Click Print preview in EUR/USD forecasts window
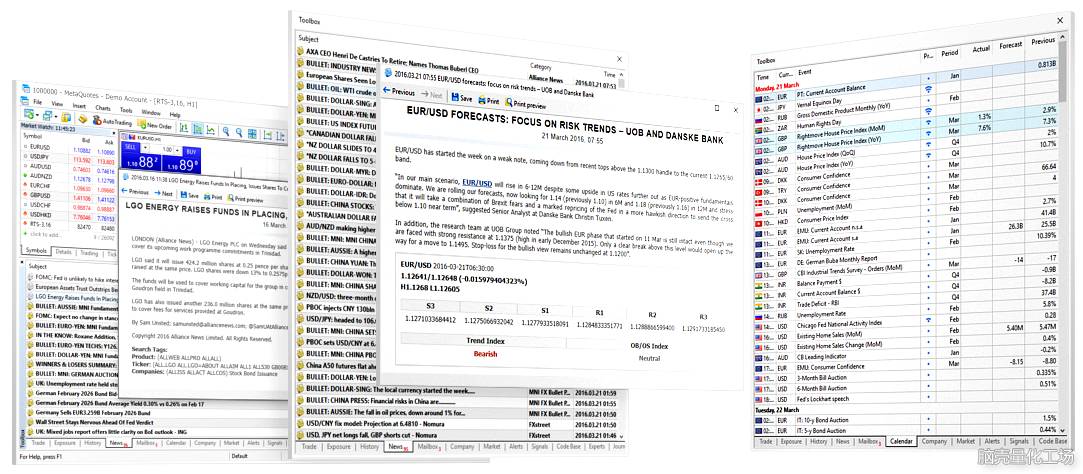The image size is (1083, 474). (525, 105)
